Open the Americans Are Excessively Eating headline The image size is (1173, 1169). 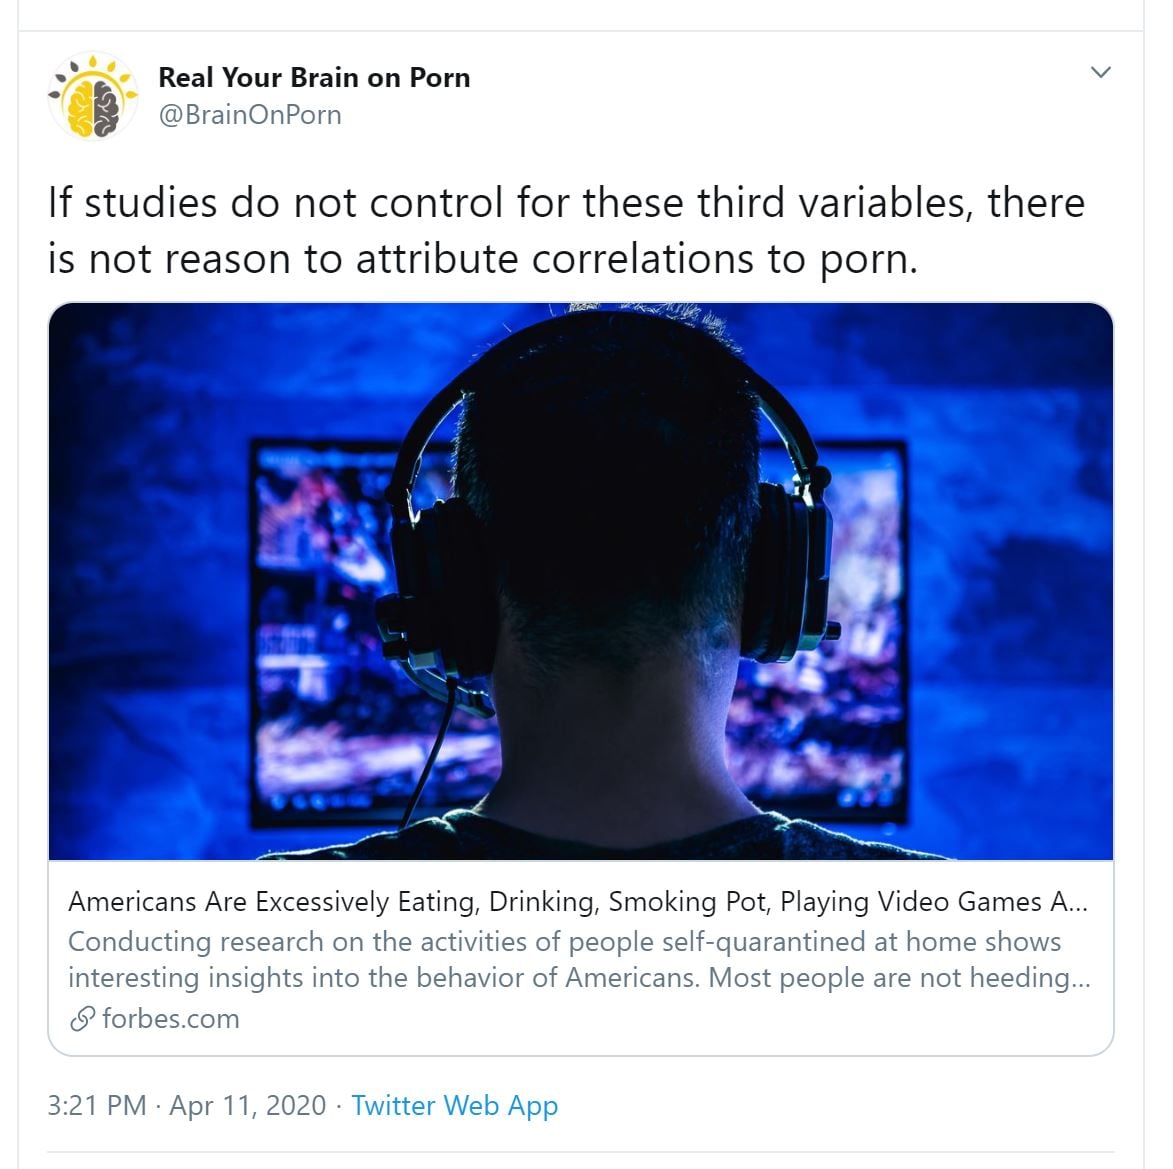tap(578, 902)
